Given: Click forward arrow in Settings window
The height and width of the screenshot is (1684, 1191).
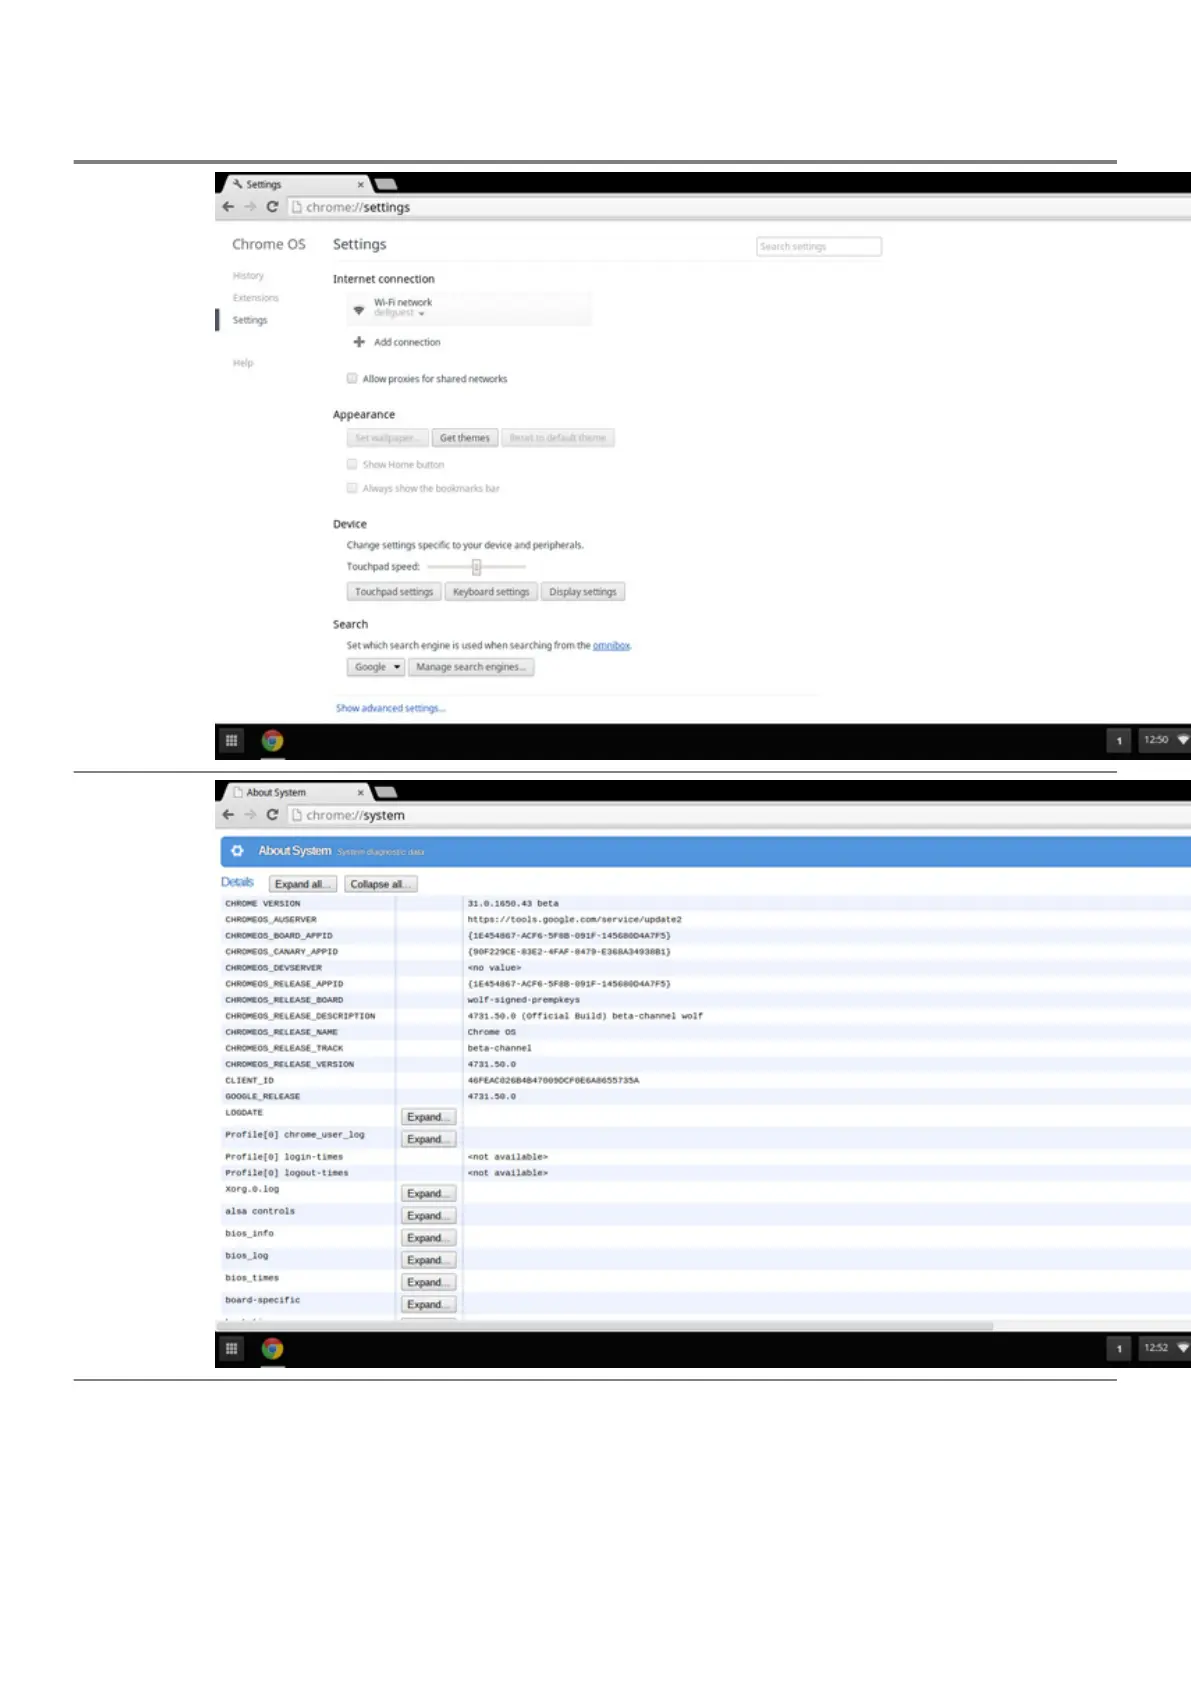Looking at the screenshot, I should click(x=250, y=207).
